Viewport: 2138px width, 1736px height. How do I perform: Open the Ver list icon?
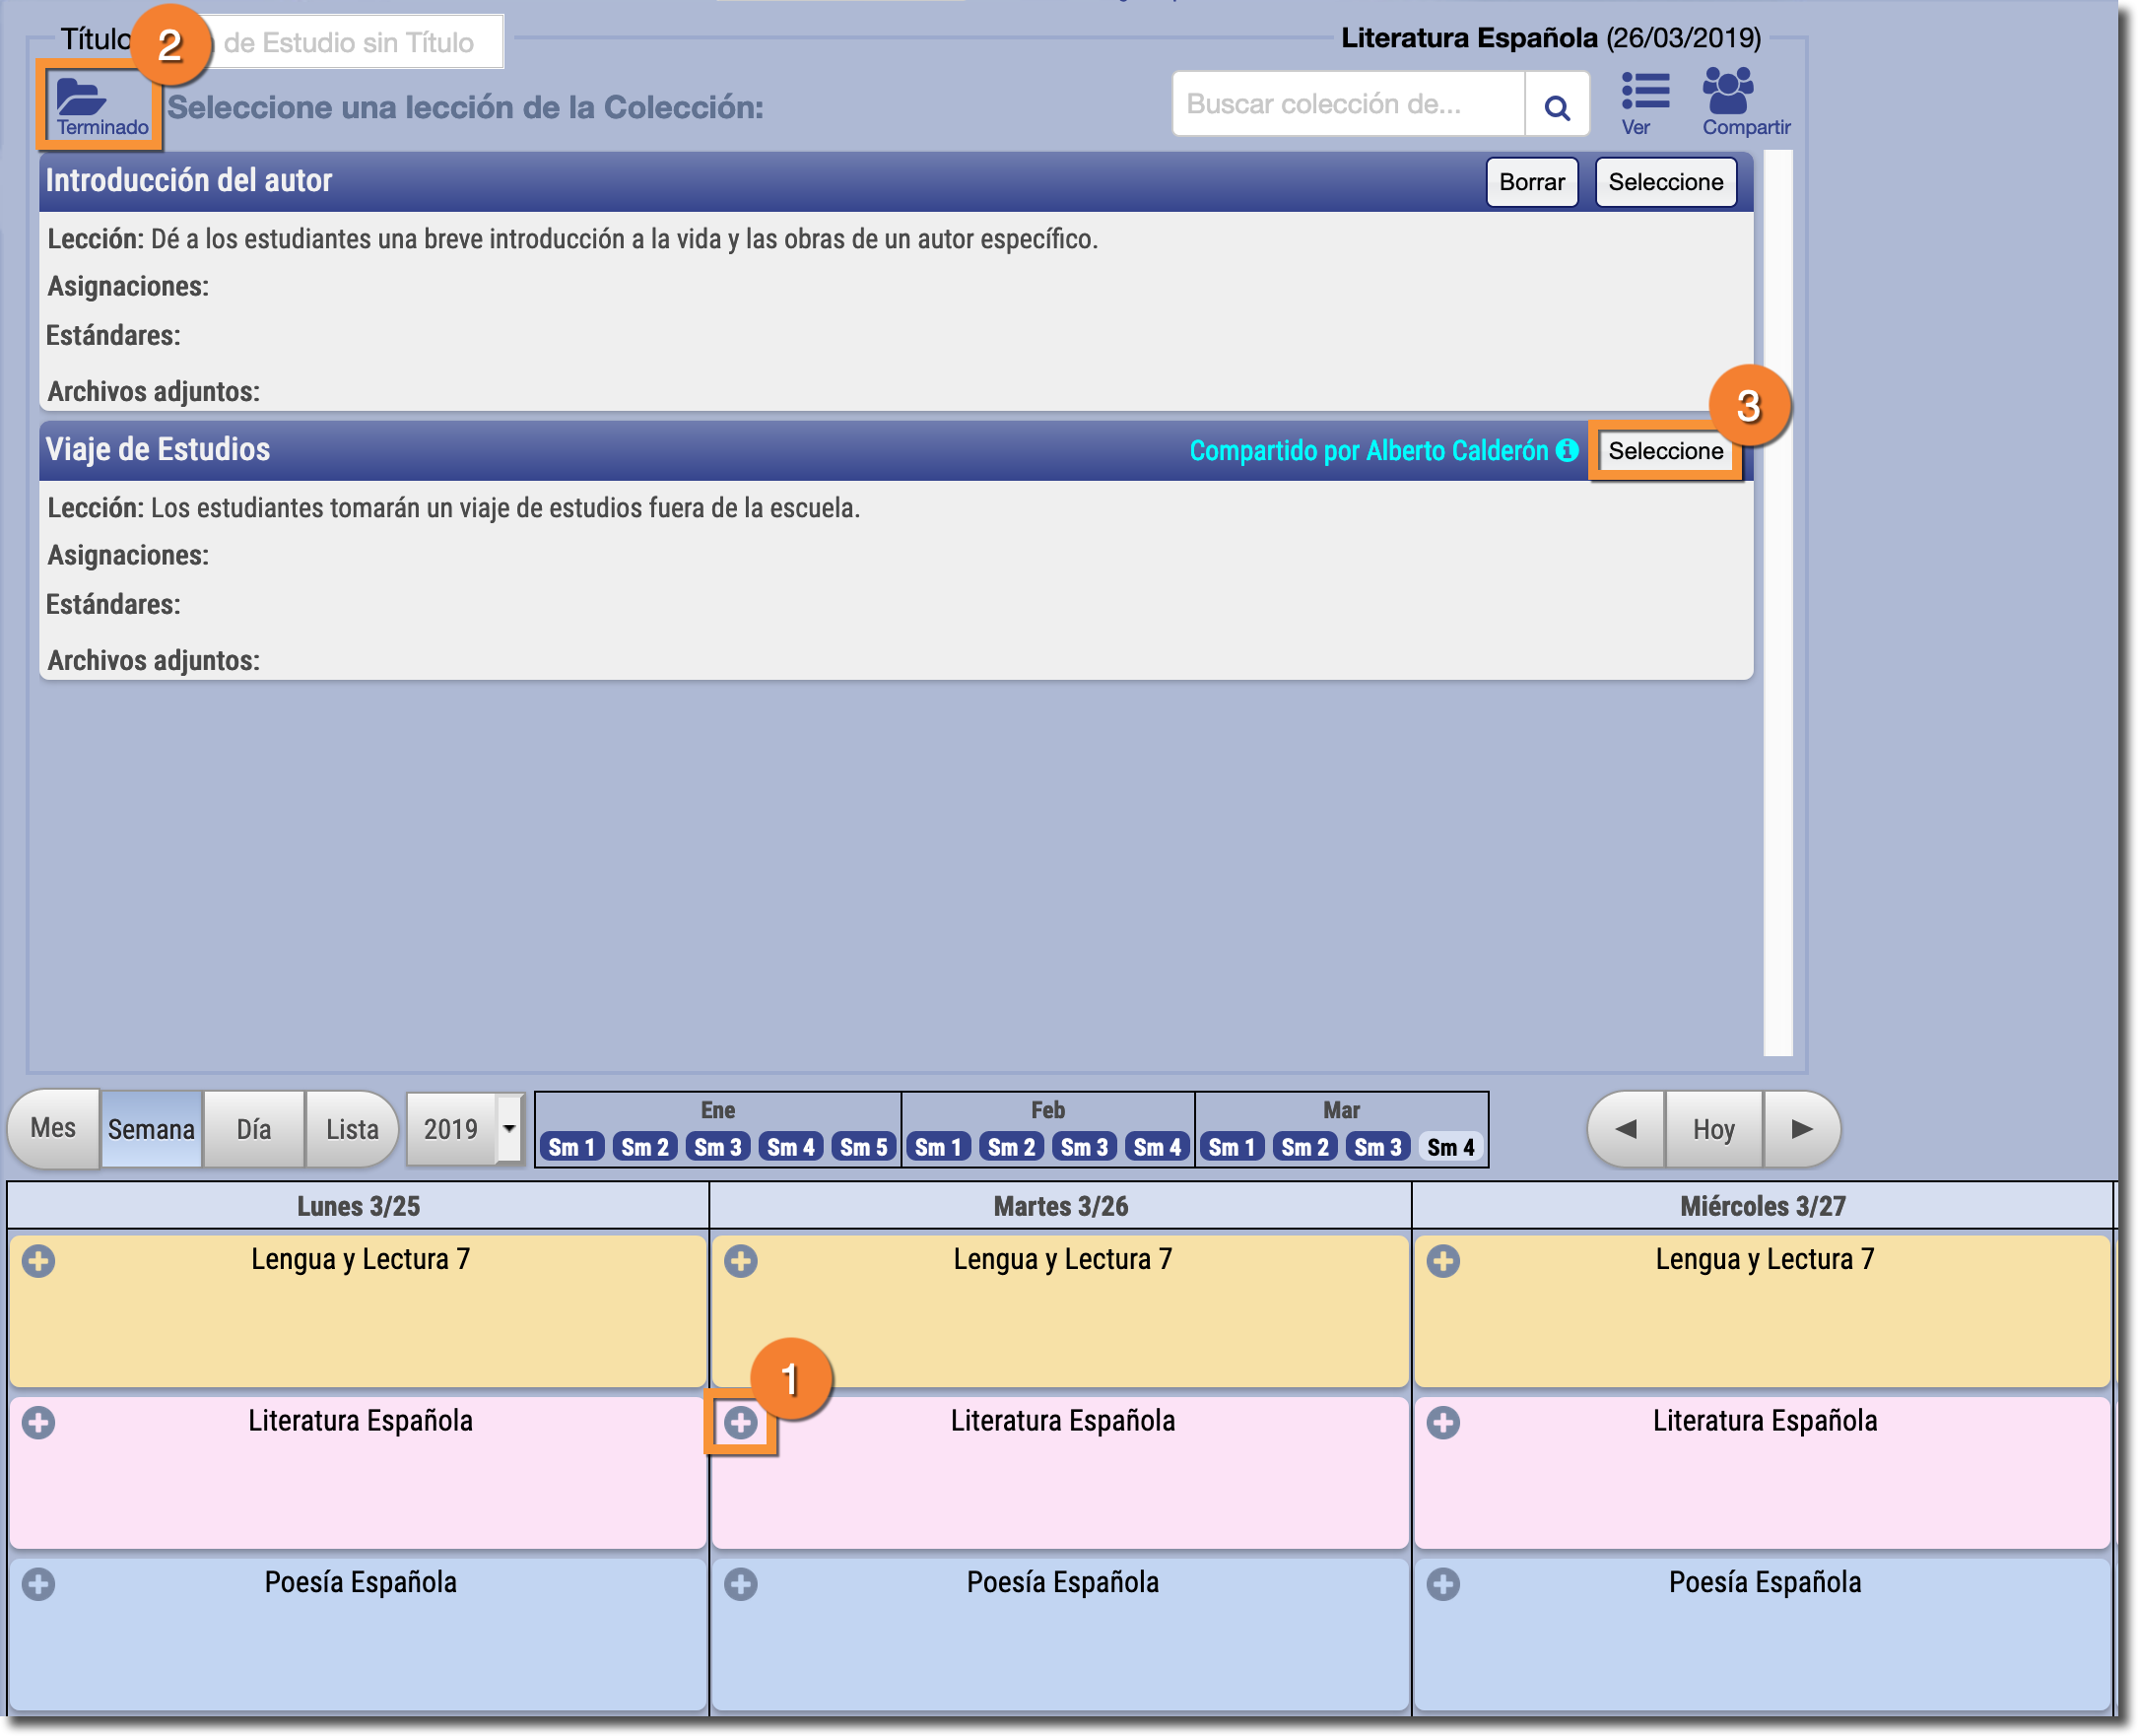[x=1644, y=92]
